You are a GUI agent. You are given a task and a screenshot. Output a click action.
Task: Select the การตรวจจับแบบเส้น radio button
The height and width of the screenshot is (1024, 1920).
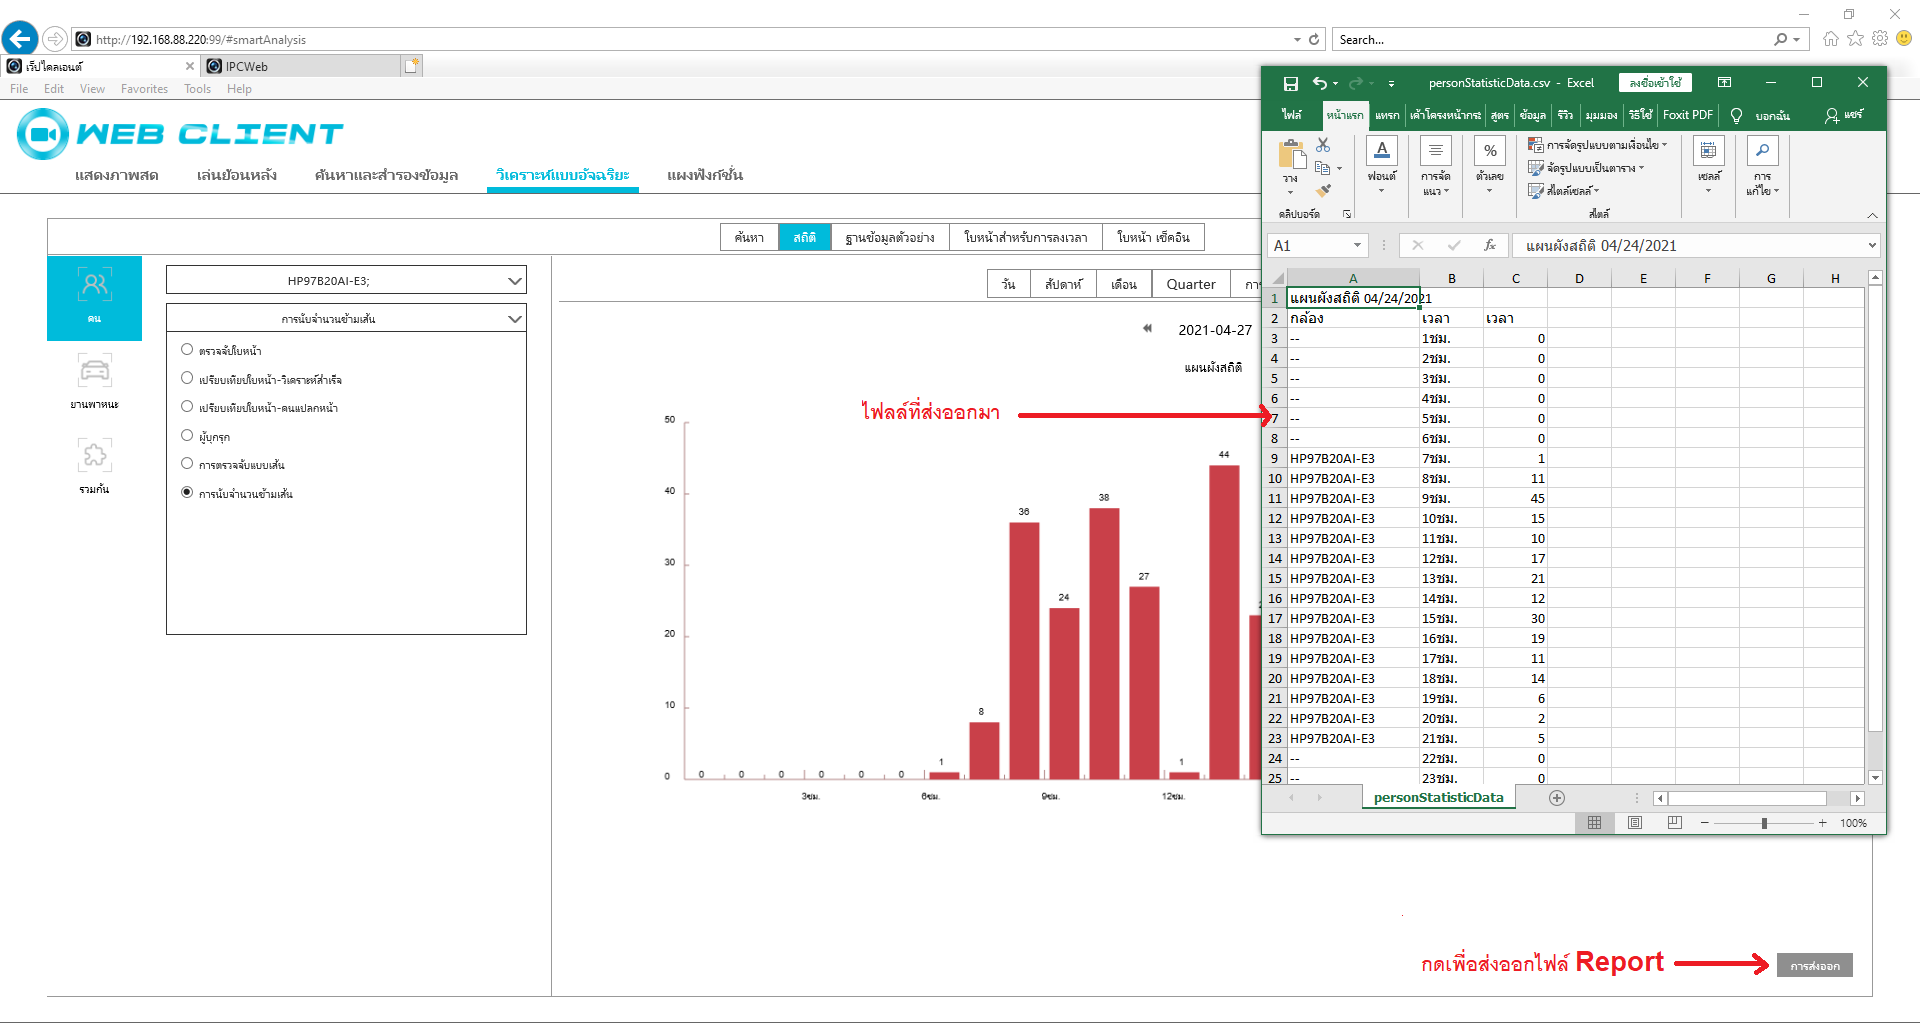pos(187,464)
